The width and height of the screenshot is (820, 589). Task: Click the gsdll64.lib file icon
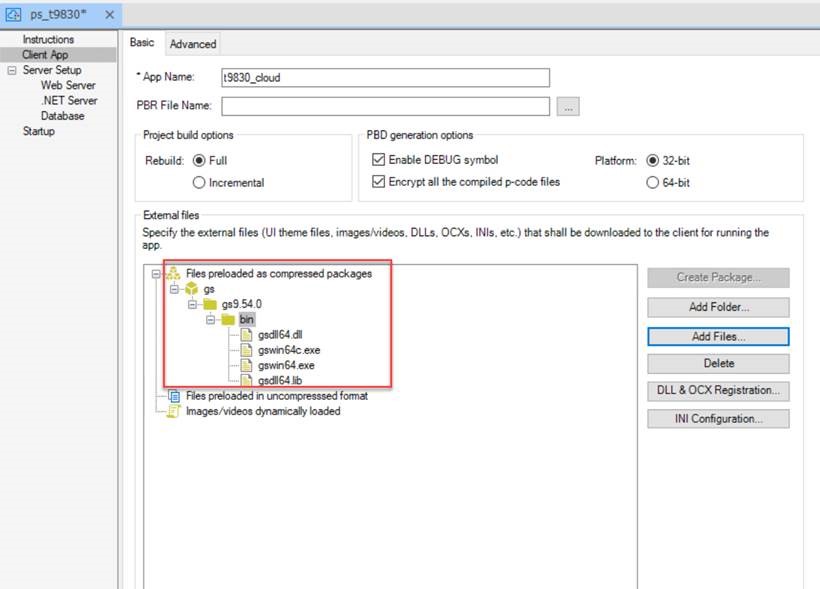coord(247,380)
